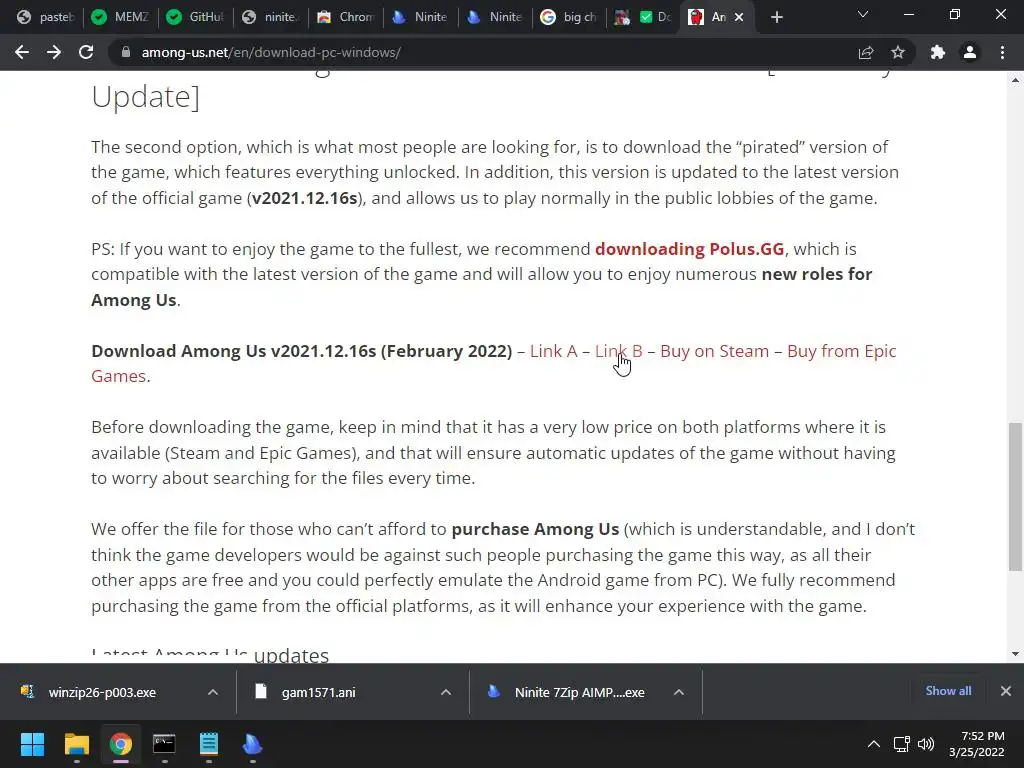This screenshot has height=768, width=1024.
Task: Switch to the ninite tab with globe icon
Action: tap(271, 18)
